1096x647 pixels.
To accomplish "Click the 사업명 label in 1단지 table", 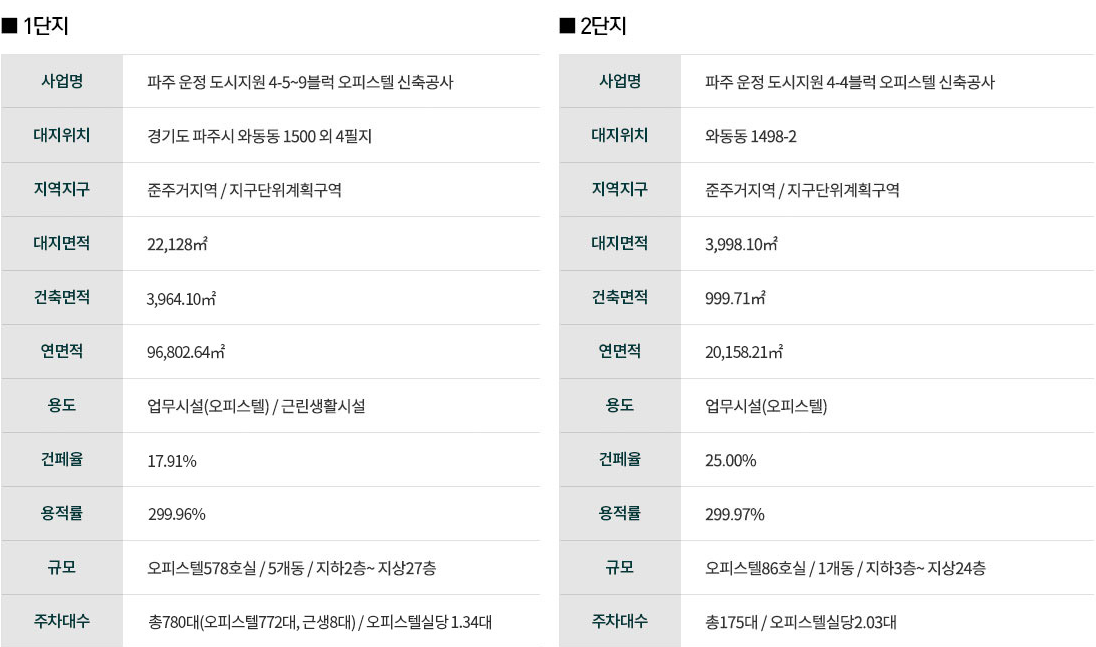I will pos(62,81).
